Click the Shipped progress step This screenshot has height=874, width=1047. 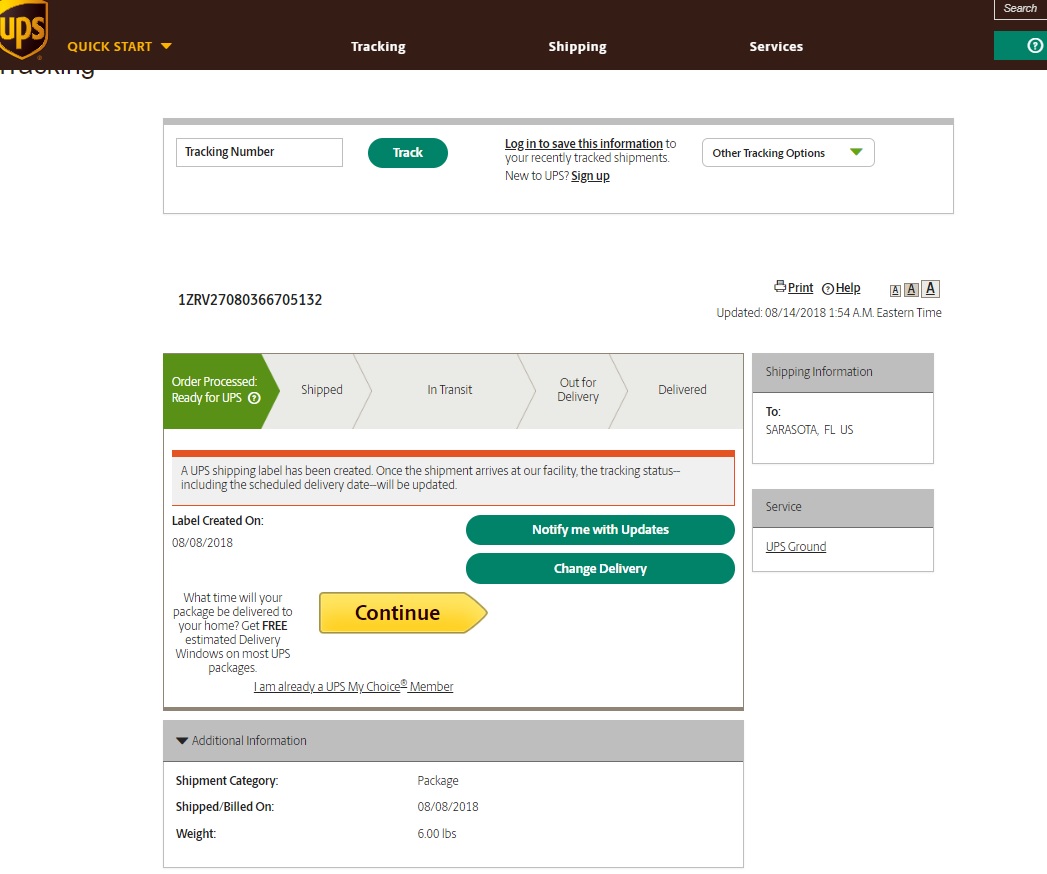pyautogui.click(x=322, y=390)
